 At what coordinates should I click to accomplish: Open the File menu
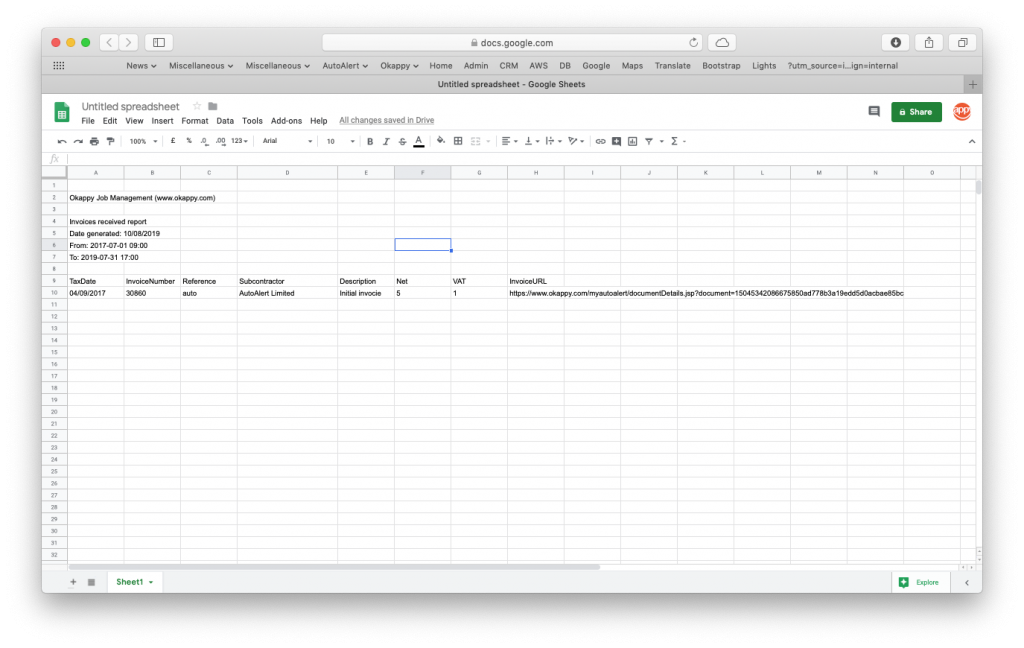pos(88,121)
